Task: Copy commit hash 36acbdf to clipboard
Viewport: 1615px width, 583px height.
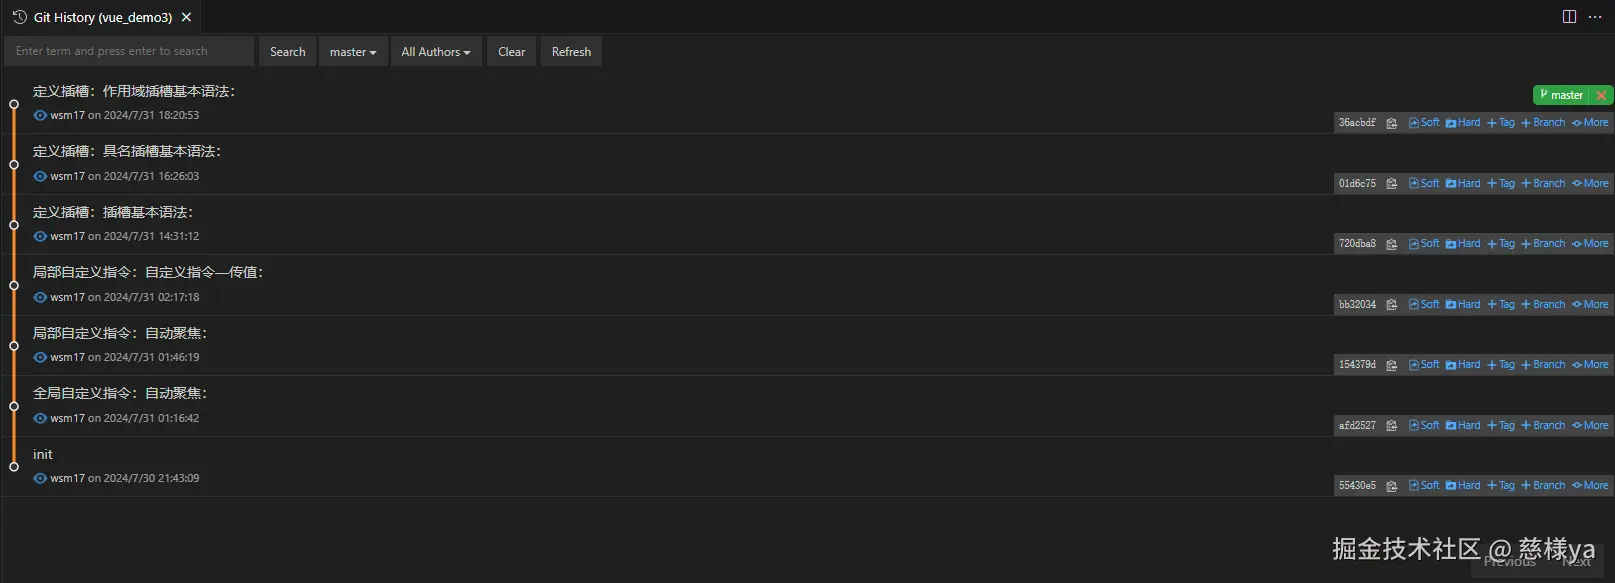Action: point(1391,123)
